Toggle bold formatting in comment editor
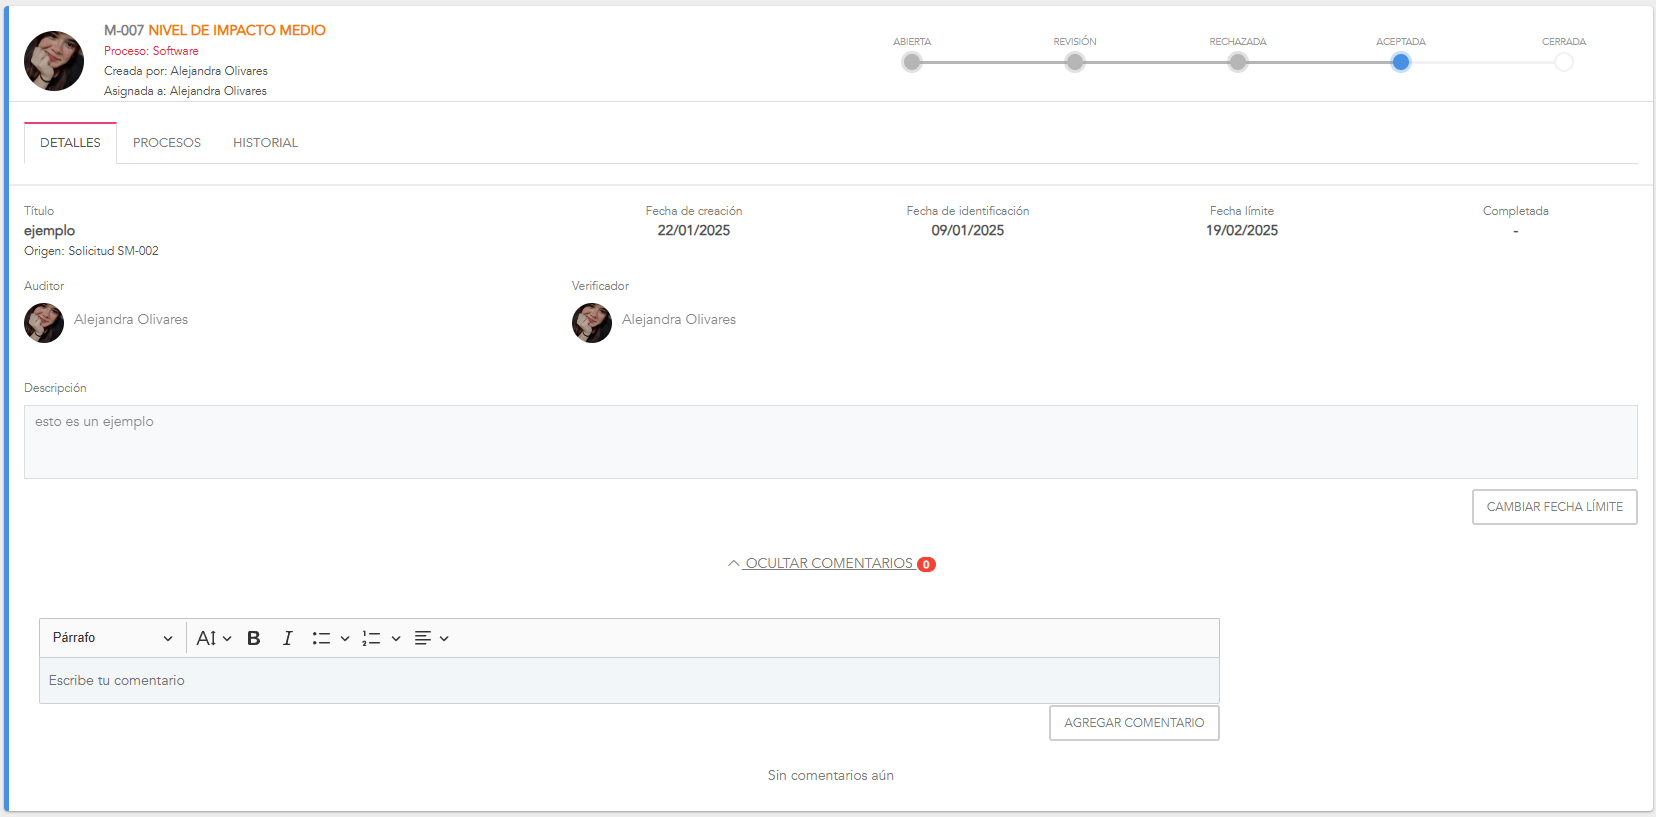Image resolution: width=1656 pixels, height=817 pixels. [254, 638]
